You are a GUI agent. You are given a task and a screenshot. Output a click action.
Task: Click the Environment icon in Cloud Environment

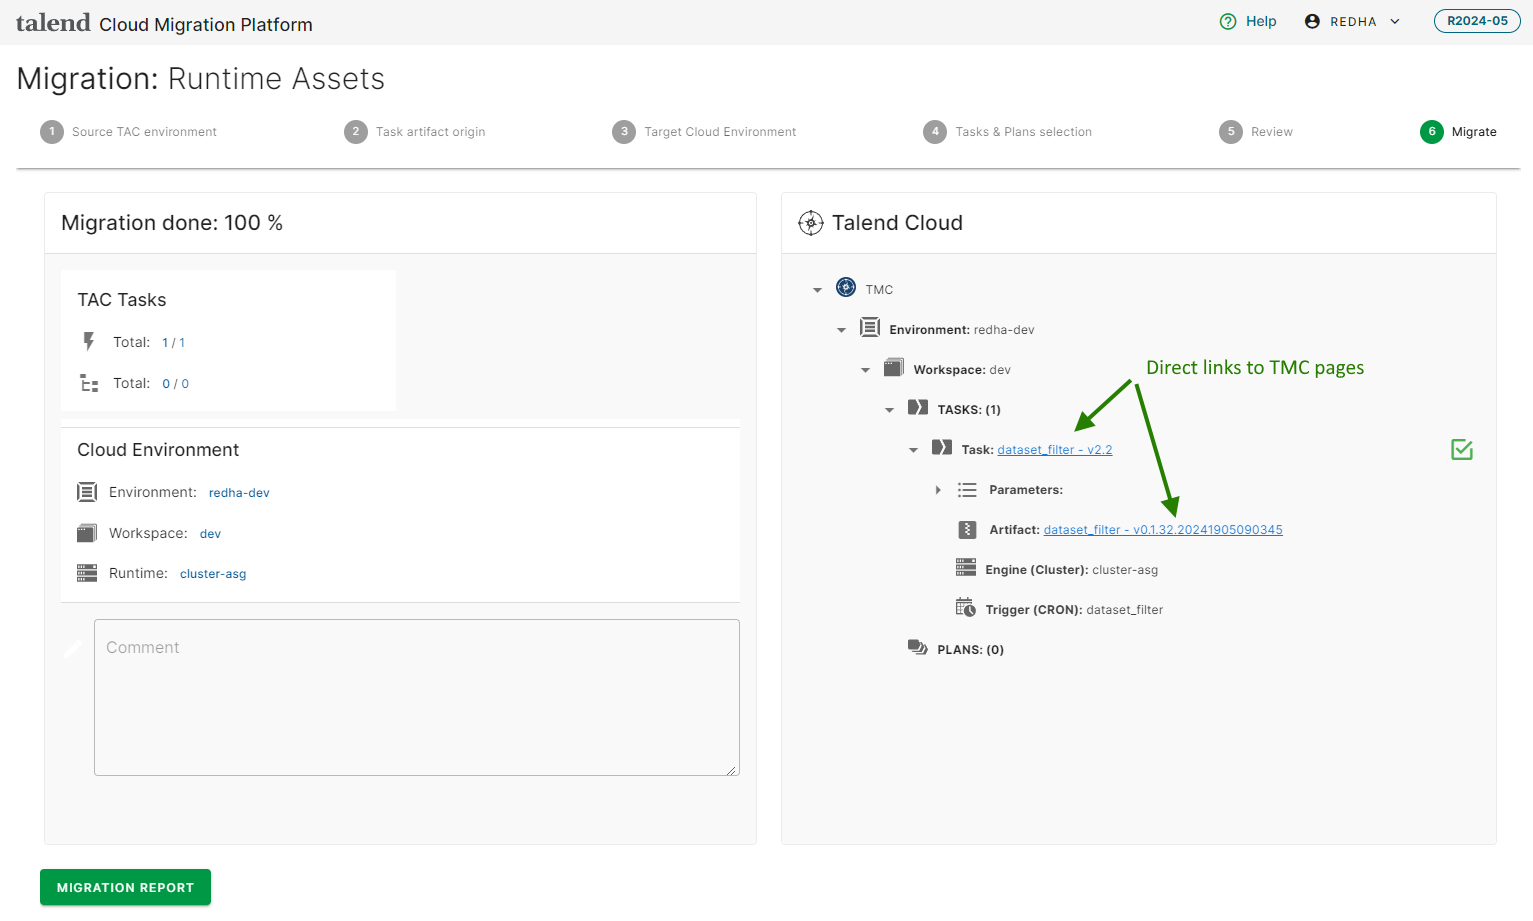pyautogui.click(x=87, y=492)
